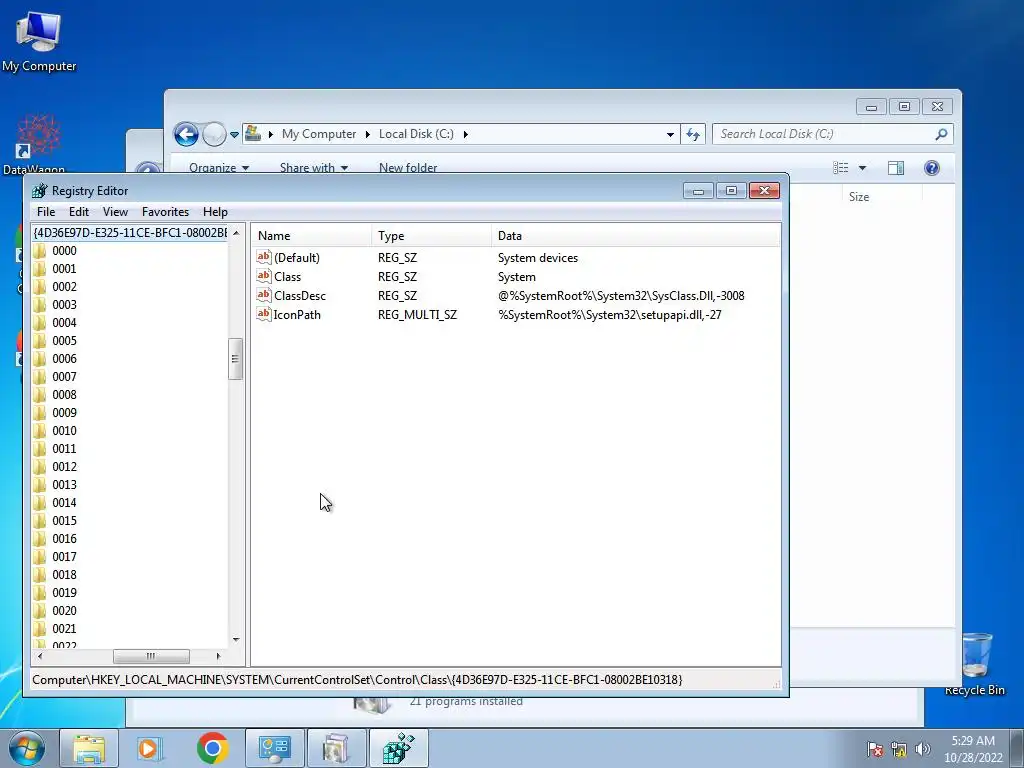The height and width of the screenshot is (768, 1024).
Task: Select the {4D36E97D-E325-11CE-BFC1 key in tree
Action: pos(130,232)
